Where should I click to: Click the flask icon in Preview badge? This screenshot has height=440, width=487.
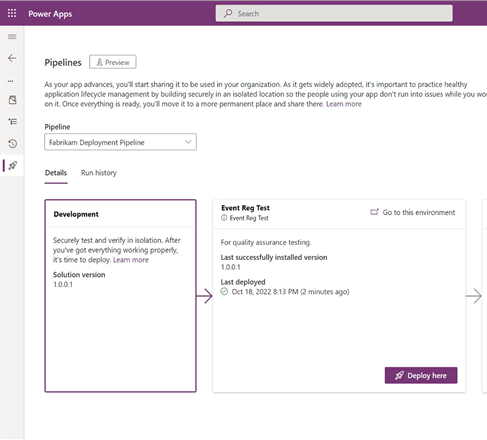tap(99, 62)
